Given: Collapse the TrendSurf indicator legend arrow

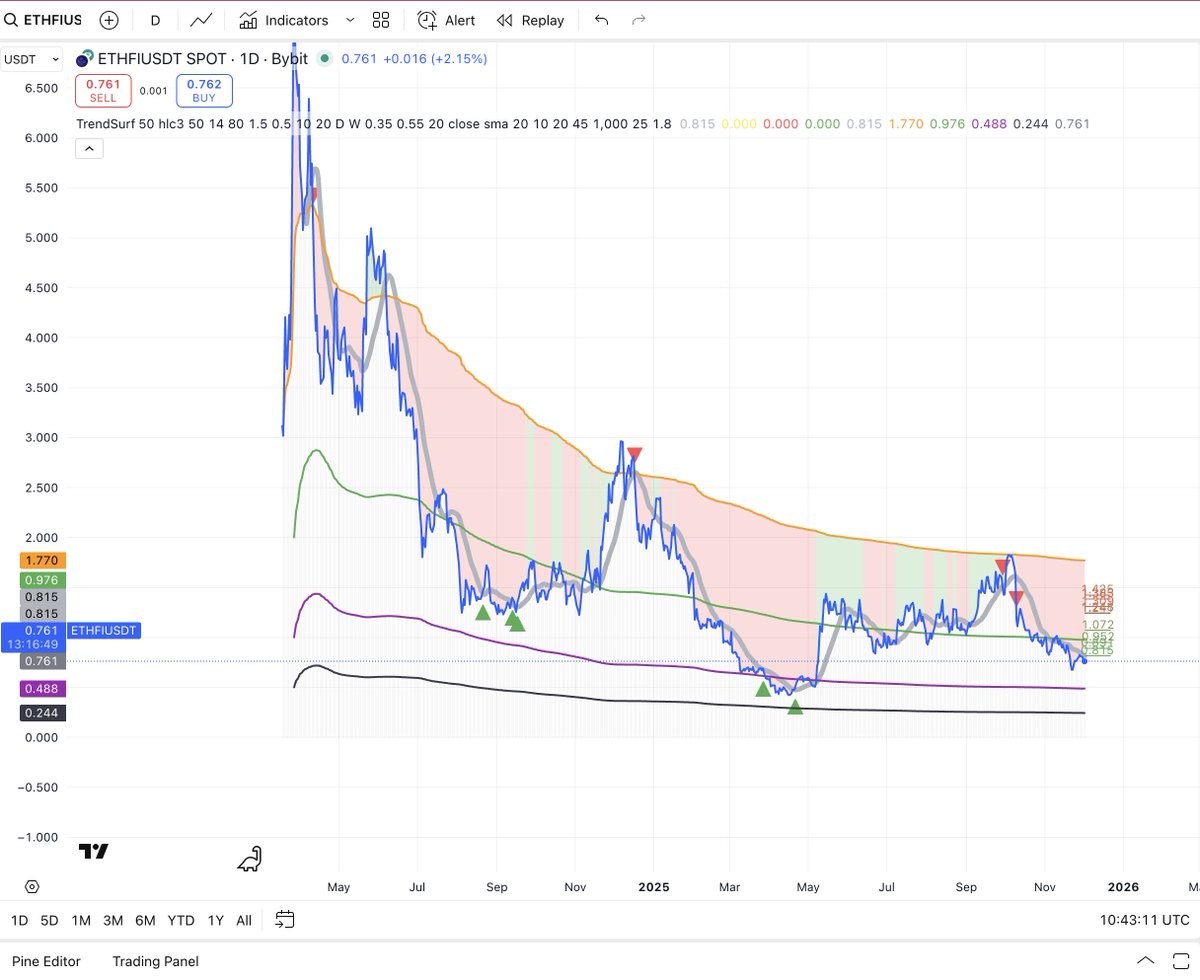Looking at the screenshot, I should click(89, 147).
